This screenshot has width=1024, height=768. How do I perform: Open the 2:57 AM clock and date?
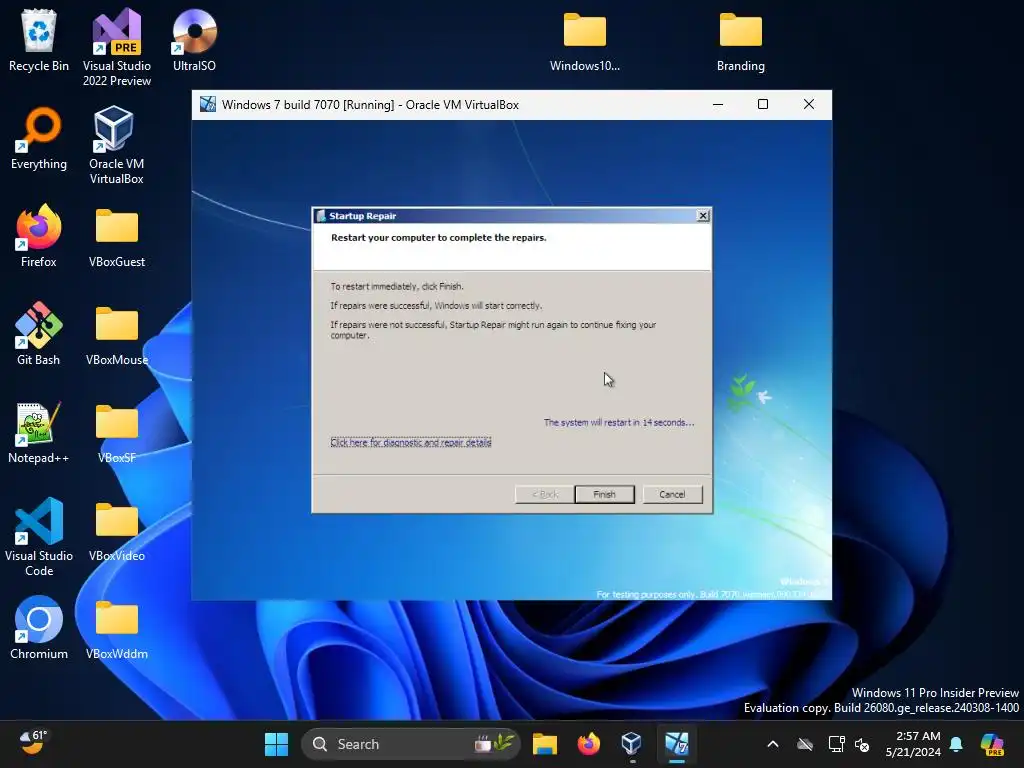click(913, 744)
